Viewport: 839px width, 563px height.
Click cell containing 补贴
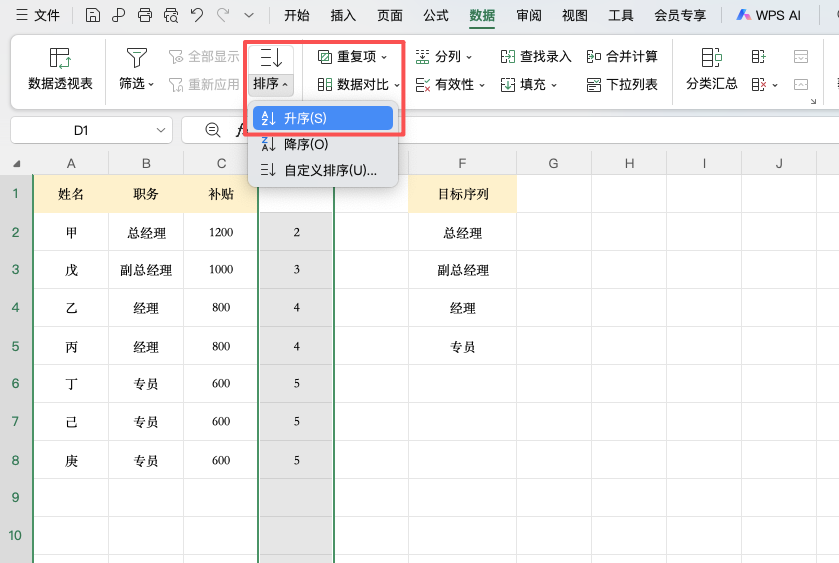pyautogui.click(x=221, y=194)
